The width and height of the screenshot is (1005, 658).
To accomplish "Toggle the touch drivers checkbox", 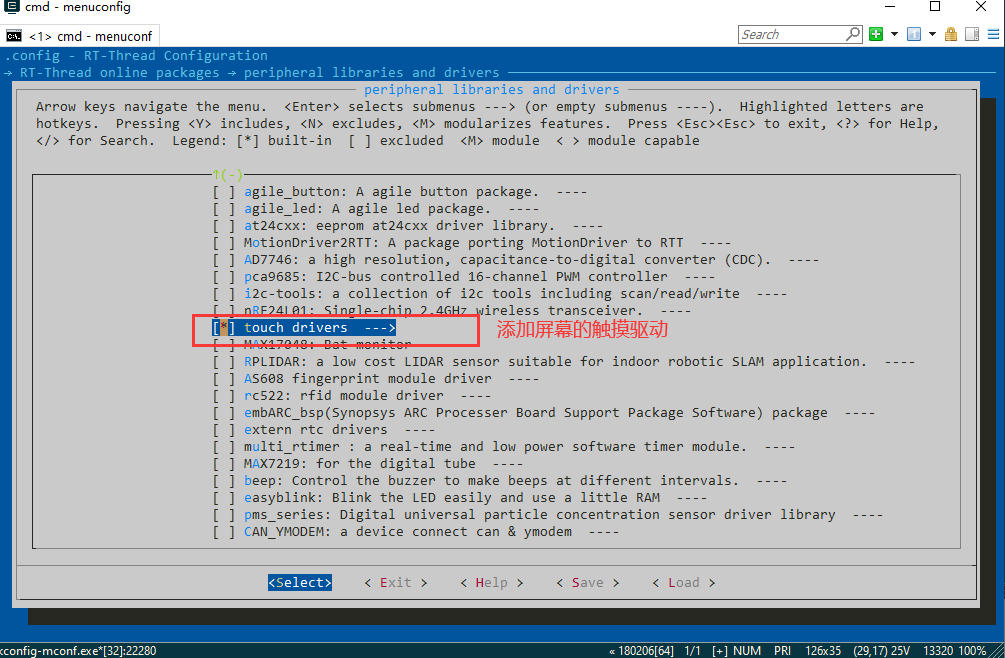I will (x=221, y=327).
